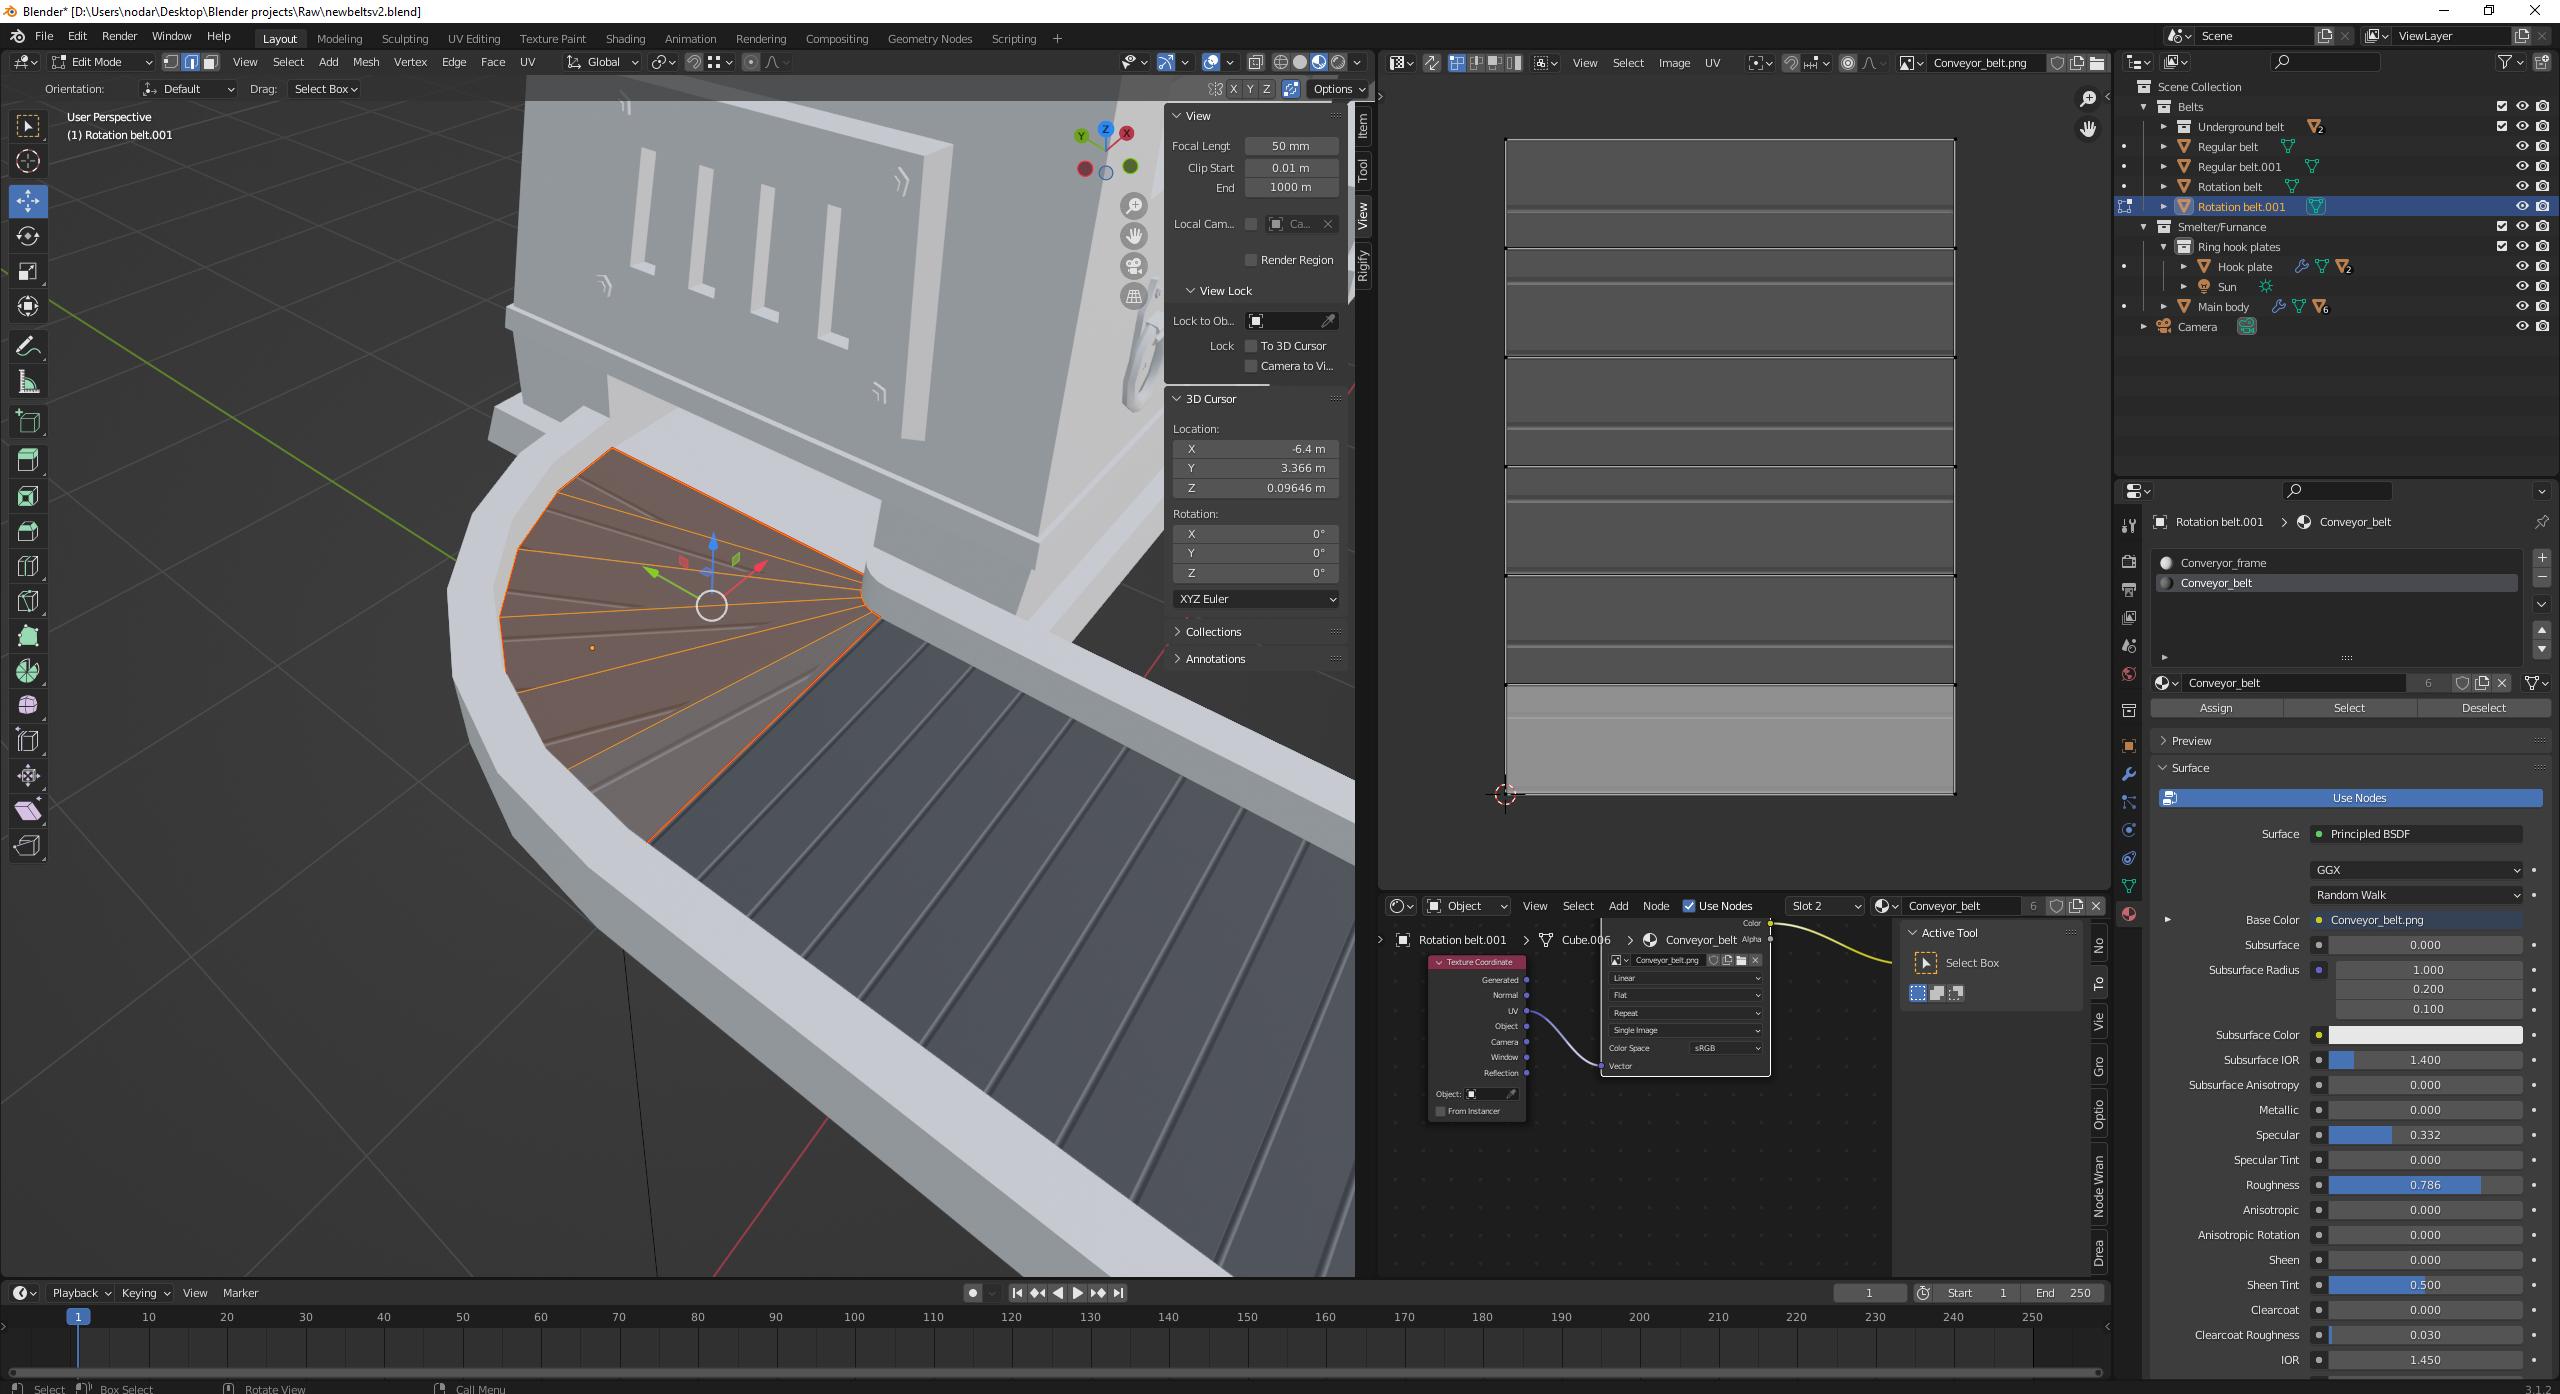Image resolution: width=2560 pixels, height=1394 pixels.
Task: Enable Lock To 3D Cursor checkbox
Action: point(1251,346)
